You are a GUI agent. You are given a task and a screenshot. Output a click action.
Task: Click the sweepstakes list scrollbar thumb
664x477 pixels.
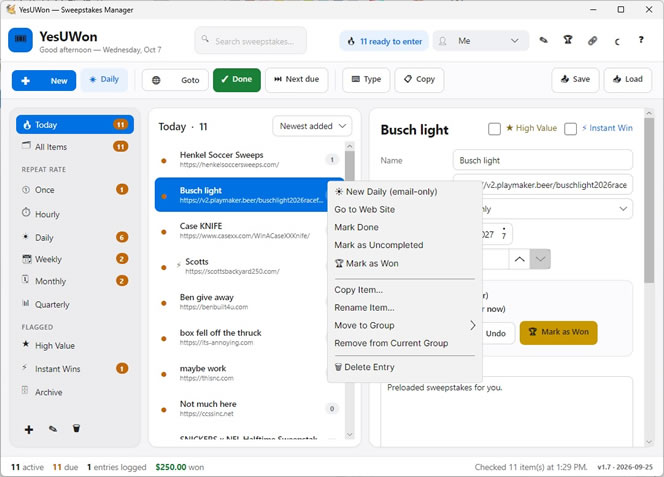click(349, 165)
